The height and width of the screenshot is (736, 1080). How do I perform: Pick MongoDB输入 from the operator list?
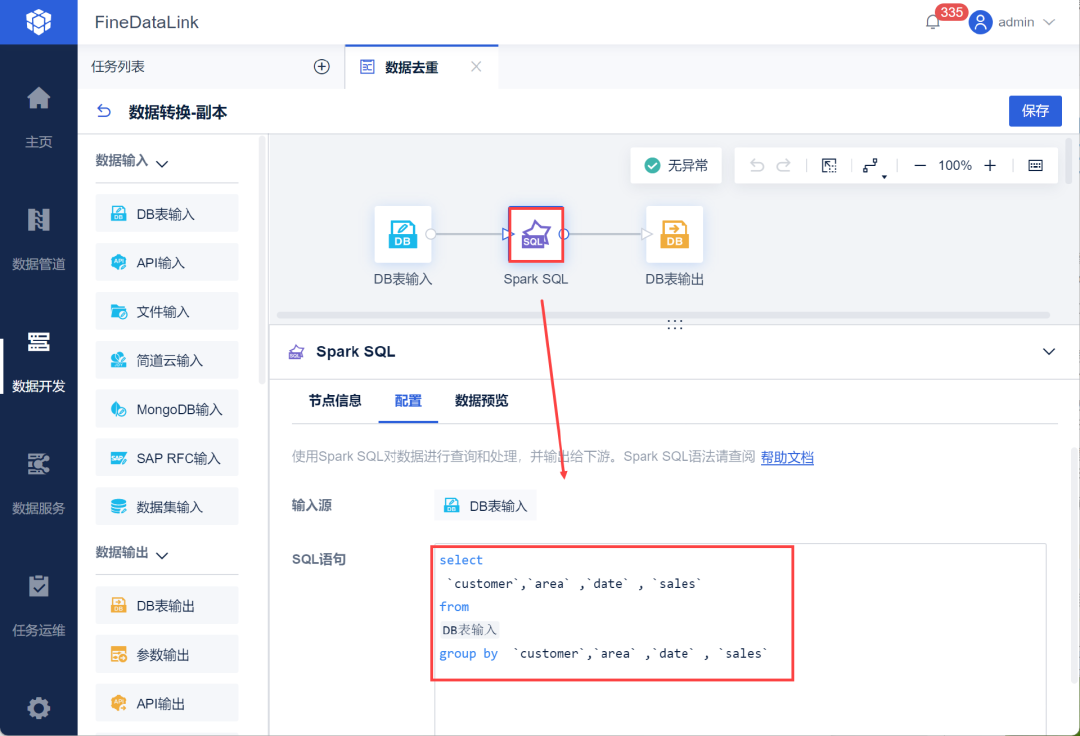[x=167, y=409]
